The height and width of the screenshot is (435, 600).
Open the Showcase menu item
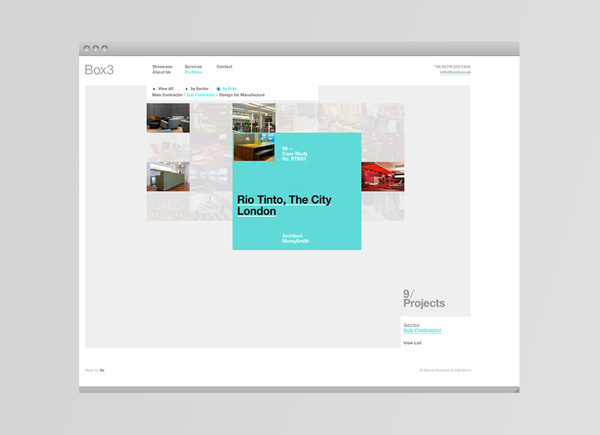(x=162, y=67)
